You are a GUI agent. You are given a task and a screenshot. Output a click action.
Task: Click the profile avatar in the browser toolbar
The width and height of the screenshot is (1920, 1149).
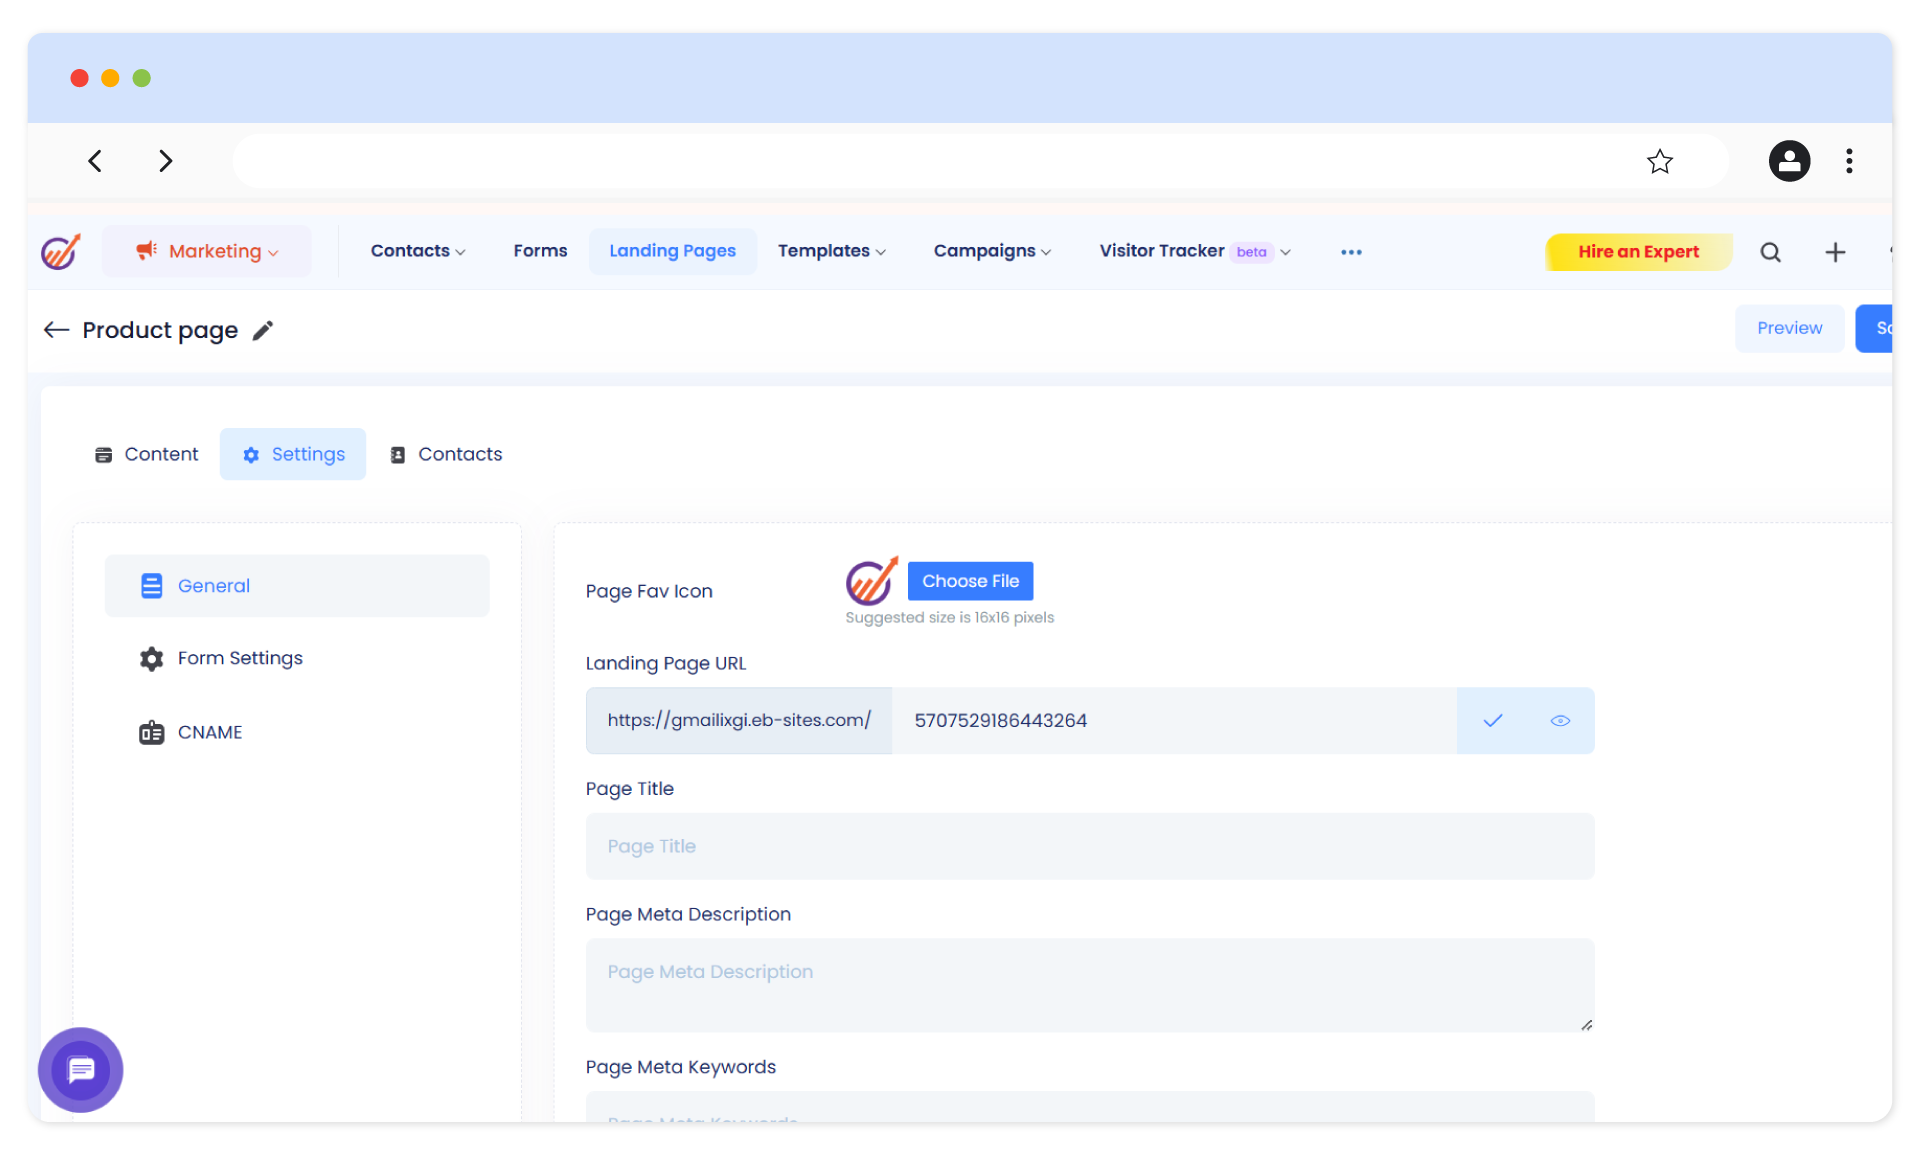1789,161
